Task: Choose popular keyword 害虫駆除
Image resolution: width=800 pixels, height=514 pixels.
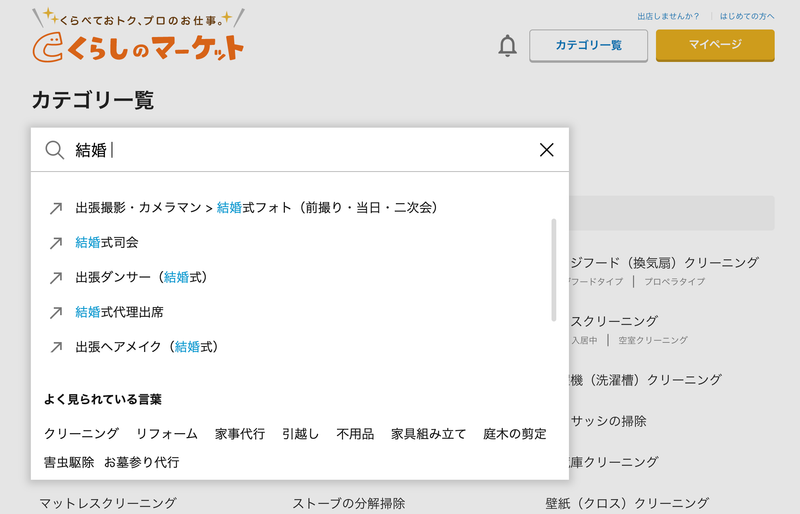Action: (x=69, y=462)
